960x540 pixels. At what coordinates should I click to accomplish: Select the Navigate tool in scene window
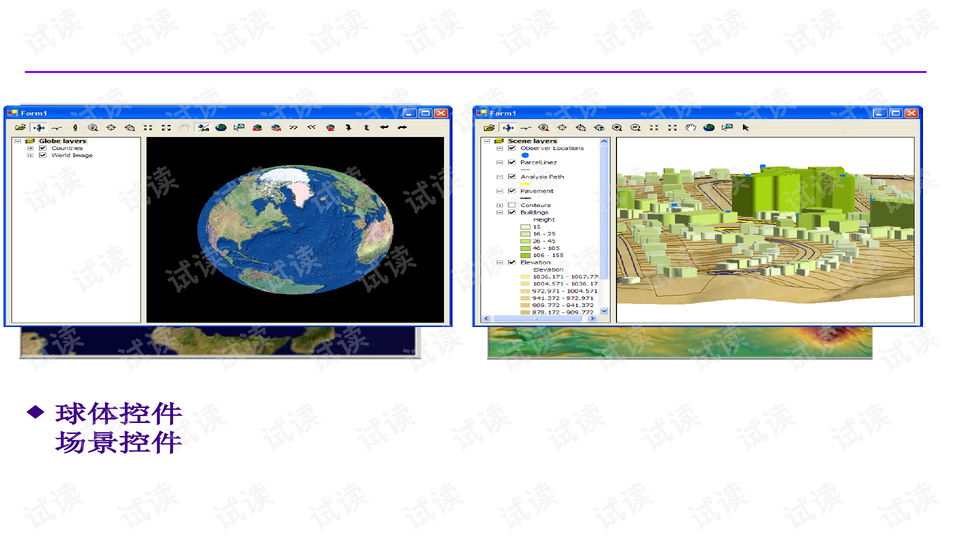(508, 127)
